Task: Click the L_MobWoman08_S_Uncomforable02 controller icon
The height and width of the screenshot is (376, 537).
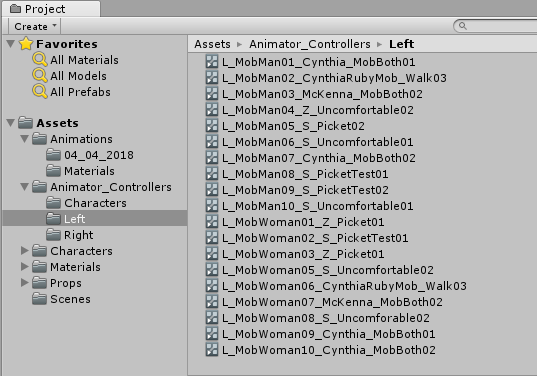Action: coord(212,318)
